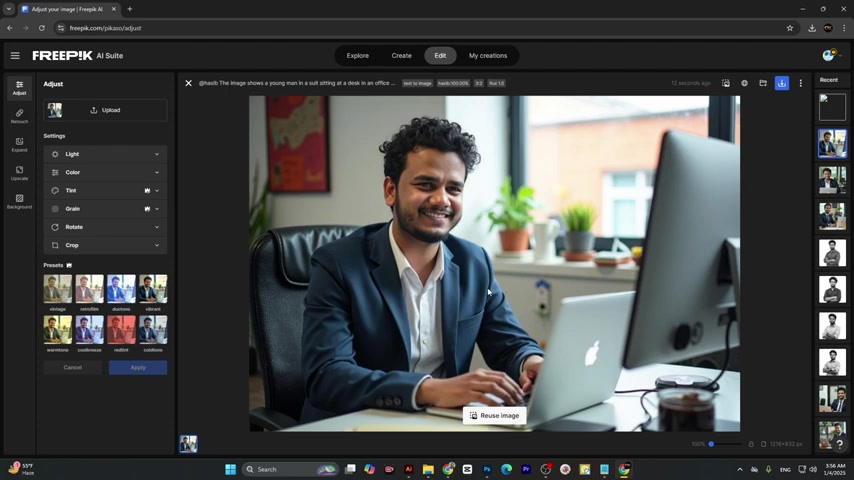Click the blue Apply button
Image resolution: width=854 pixels, height=480 pixels.
[138, 367]
